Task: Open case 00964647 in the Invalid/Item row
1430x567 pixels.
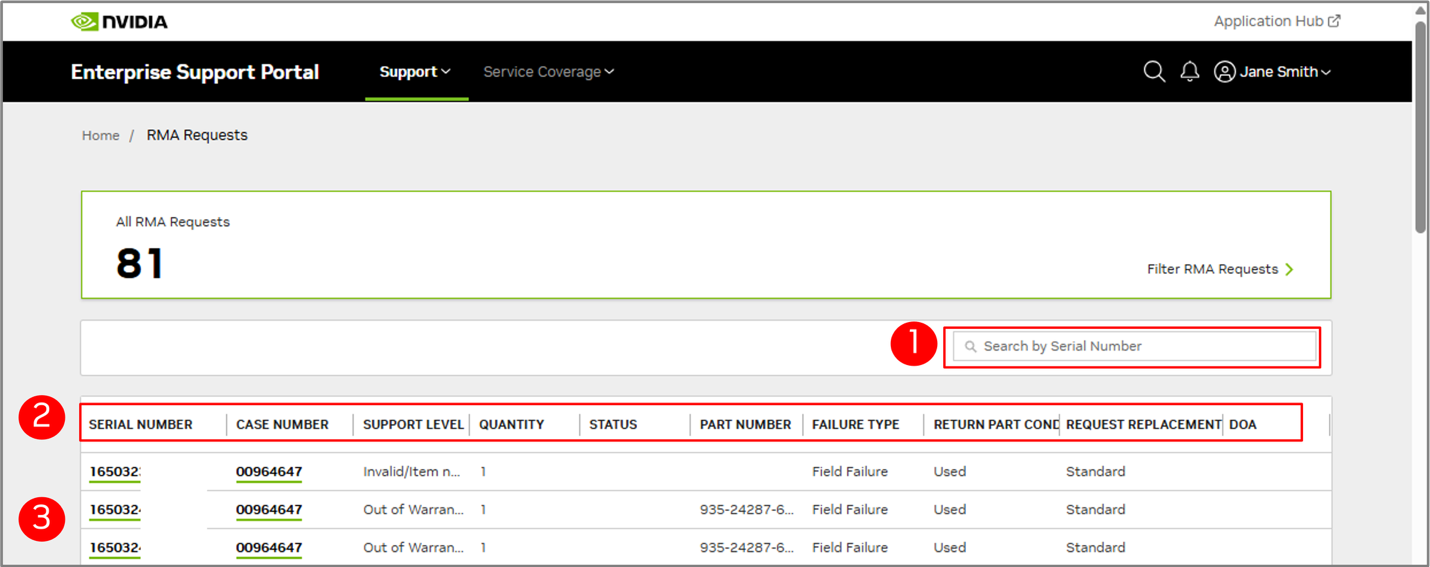Action: click(x=269, y=472)
